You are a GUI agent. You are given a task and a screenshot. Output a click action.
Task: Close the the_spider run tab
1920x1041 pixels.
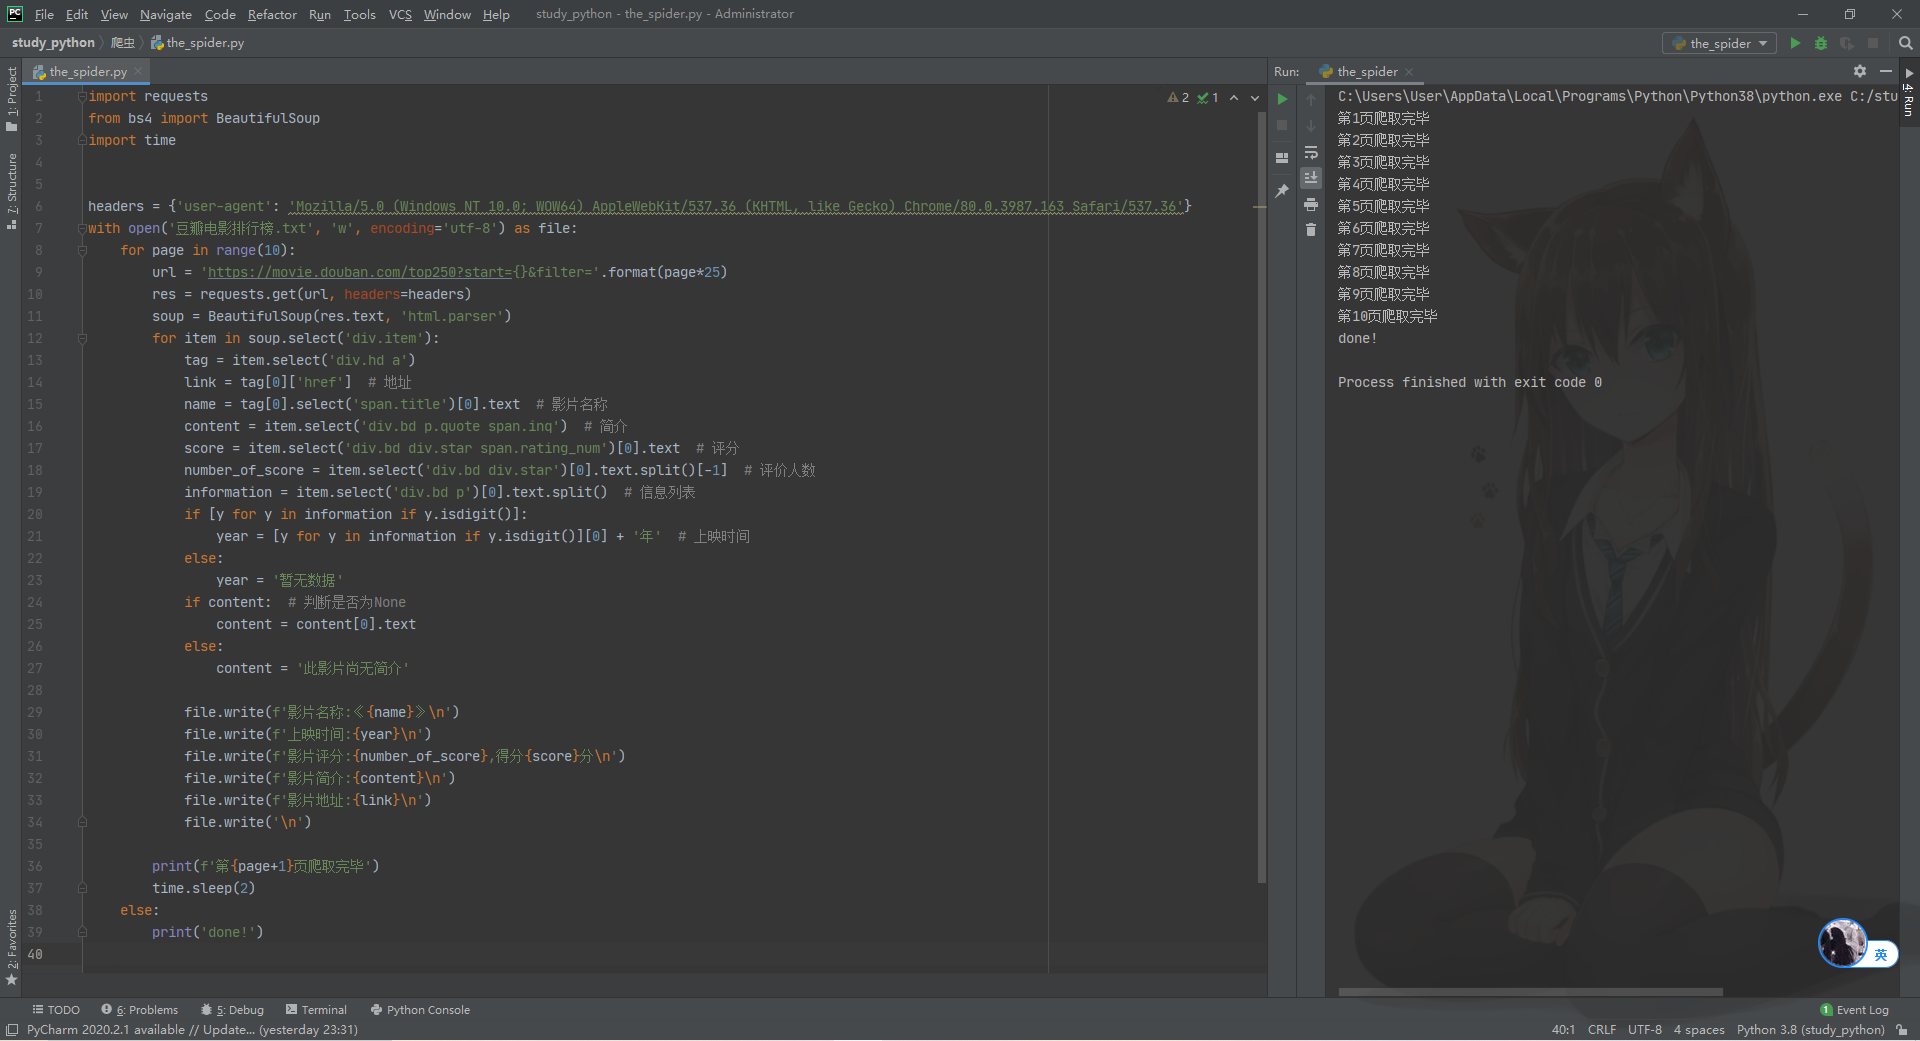point(1409,72)
